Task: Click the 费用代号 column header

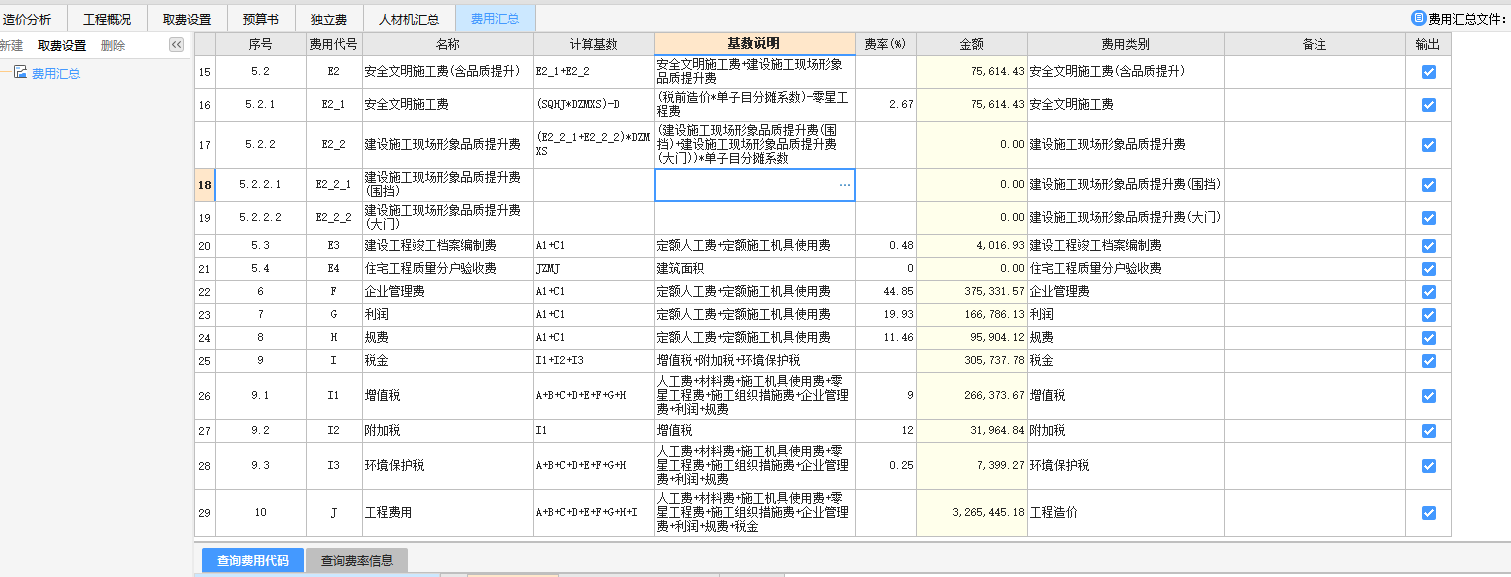Action: pos(333,44)
